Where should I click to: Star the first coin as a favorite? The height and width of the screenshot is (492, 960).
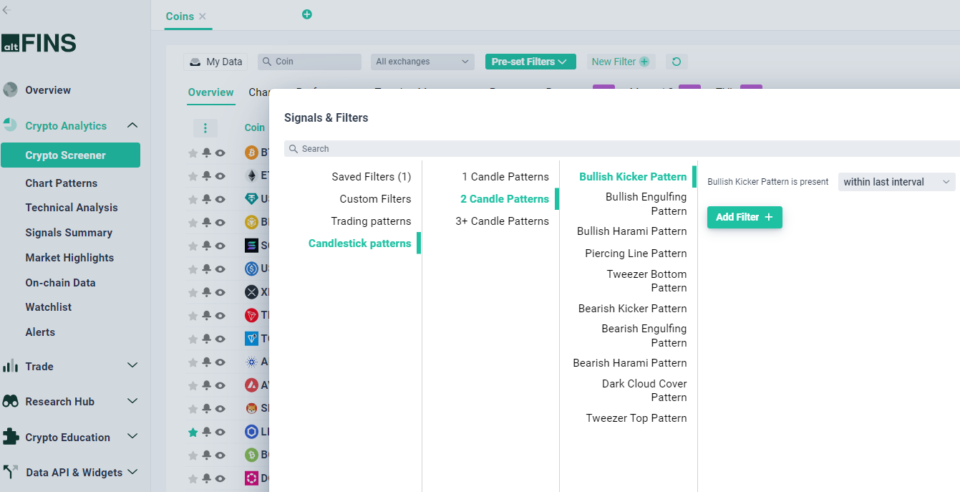pyautogui.click(x=194, y=153)
